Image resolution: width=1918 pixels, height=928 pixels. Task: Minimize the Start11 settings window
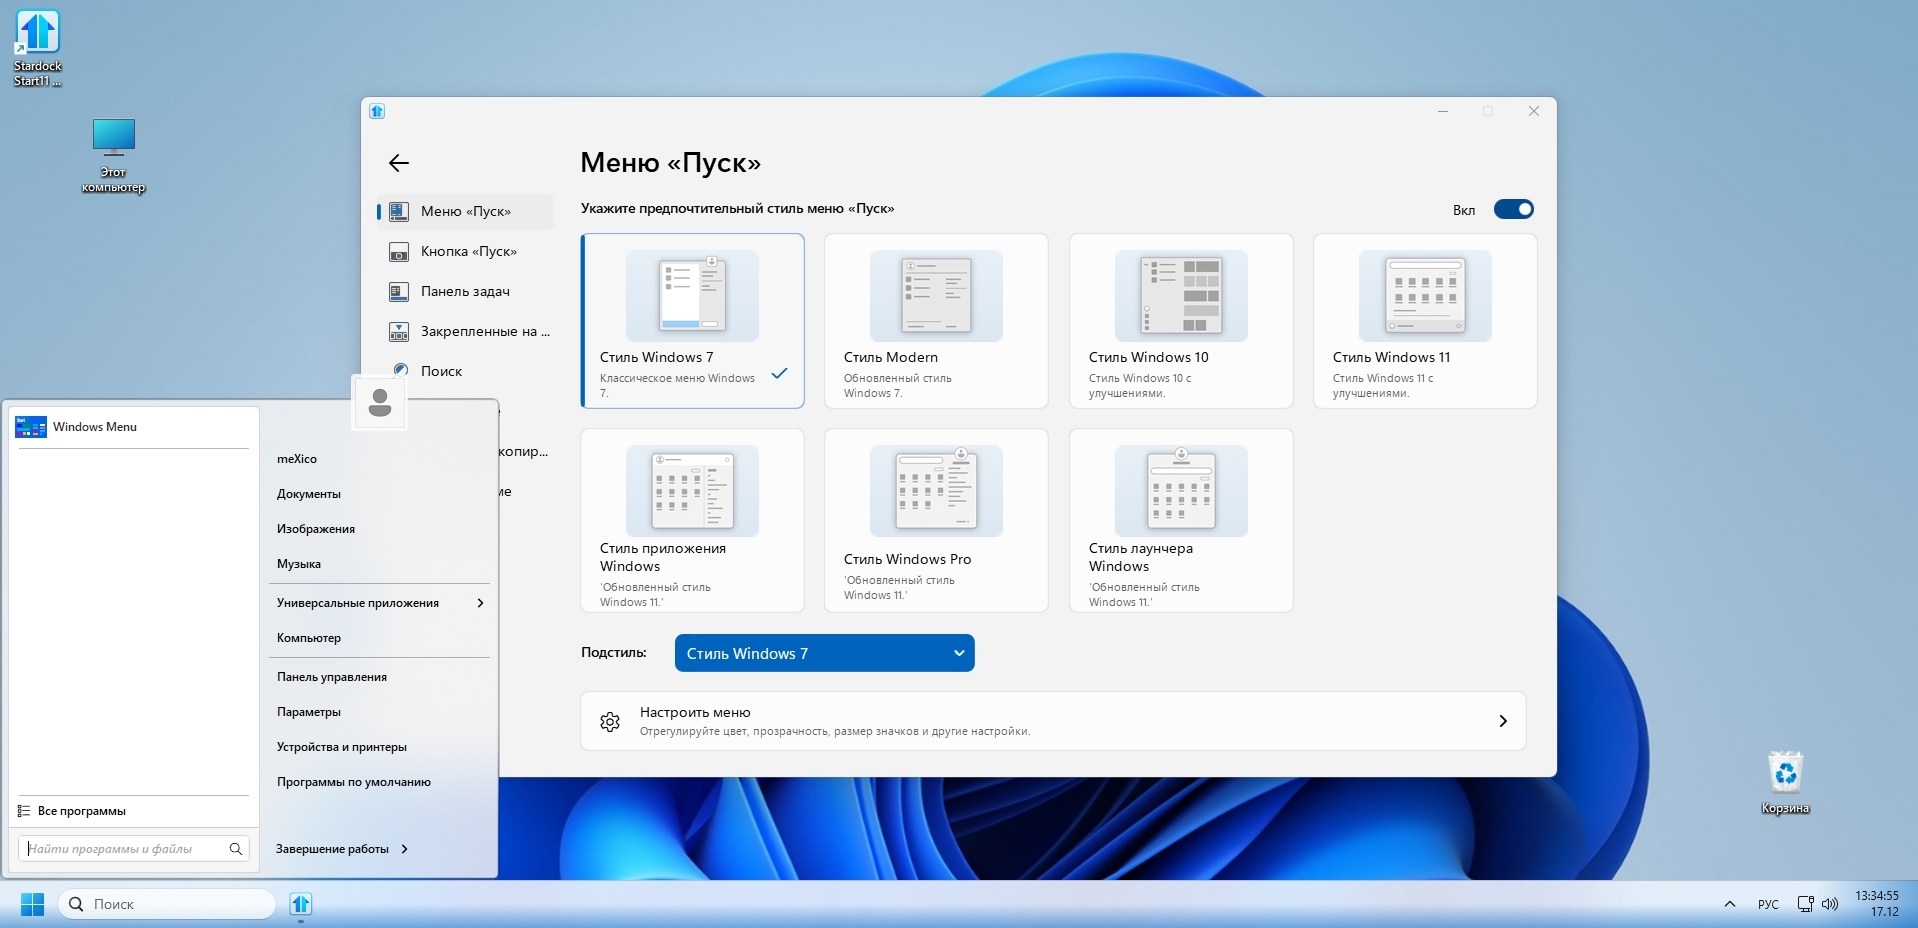[1443, 111]
